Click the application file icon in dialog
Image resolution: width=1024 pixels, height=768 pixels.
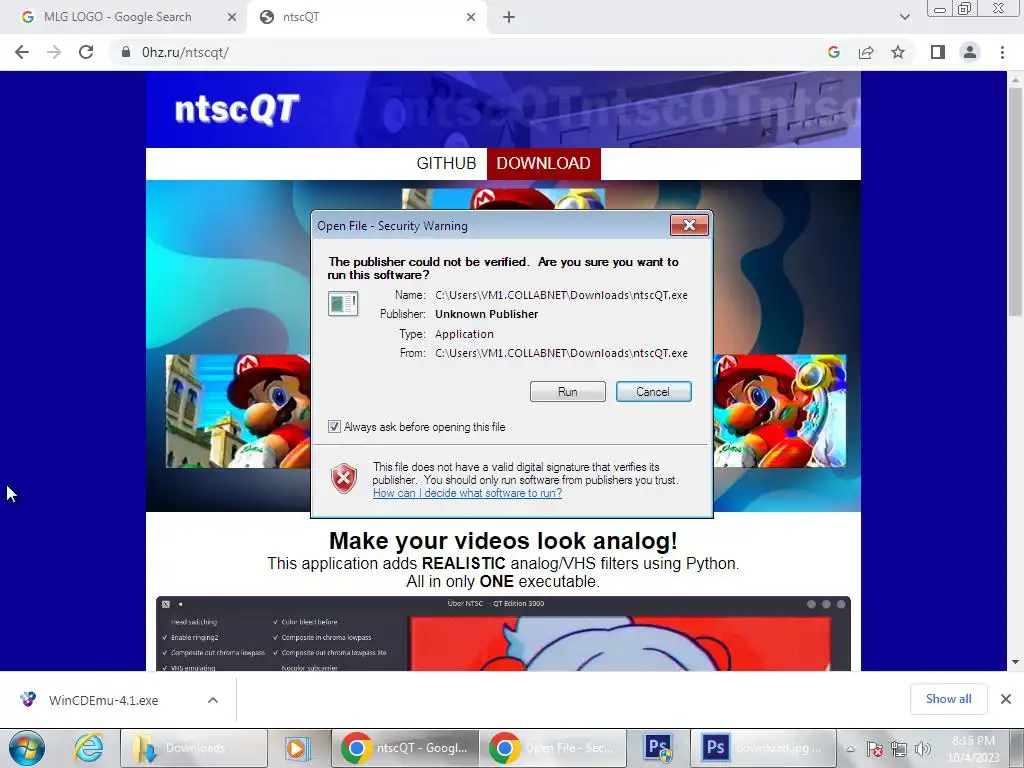click(x=343, y=304)
